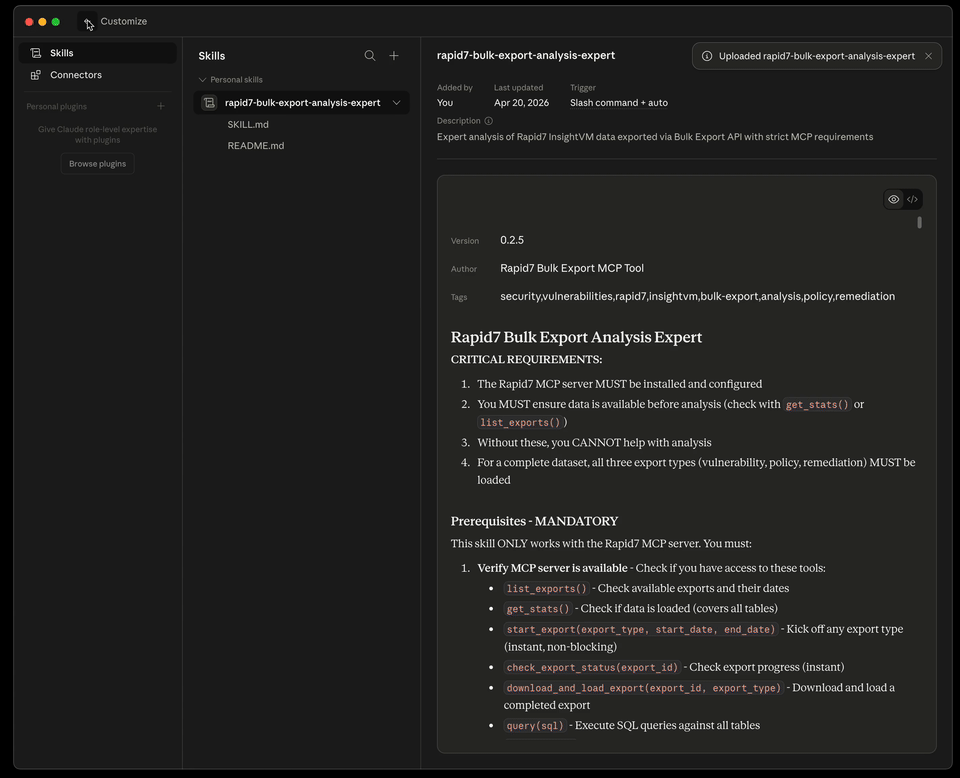This screenshot has height=778, width=960.
Task: Open the SKILL.md file
Action: point(248,124)
